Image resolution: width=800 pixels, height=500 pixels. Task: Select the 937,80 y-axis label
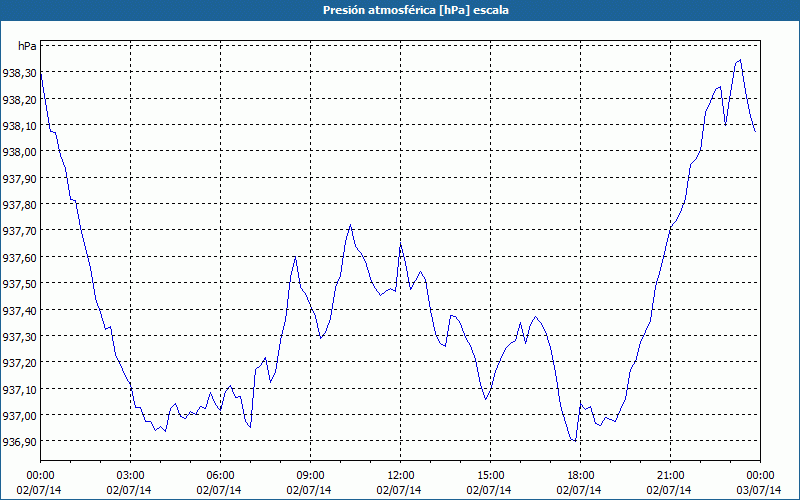(x=19, y=205)
